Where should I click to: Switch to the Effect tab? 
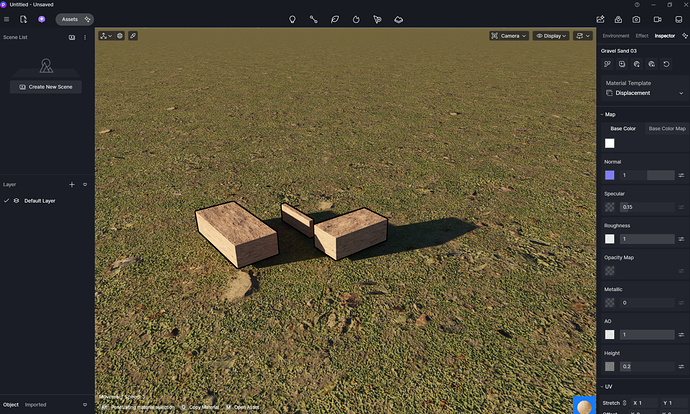(x=642, y=36)
